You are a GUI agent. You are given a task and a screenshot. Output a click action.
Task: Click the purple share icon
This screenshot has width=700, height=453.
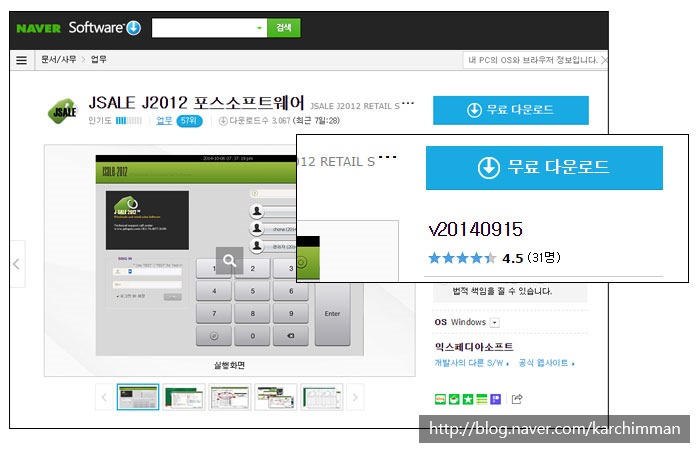click(x=496, y=399)
